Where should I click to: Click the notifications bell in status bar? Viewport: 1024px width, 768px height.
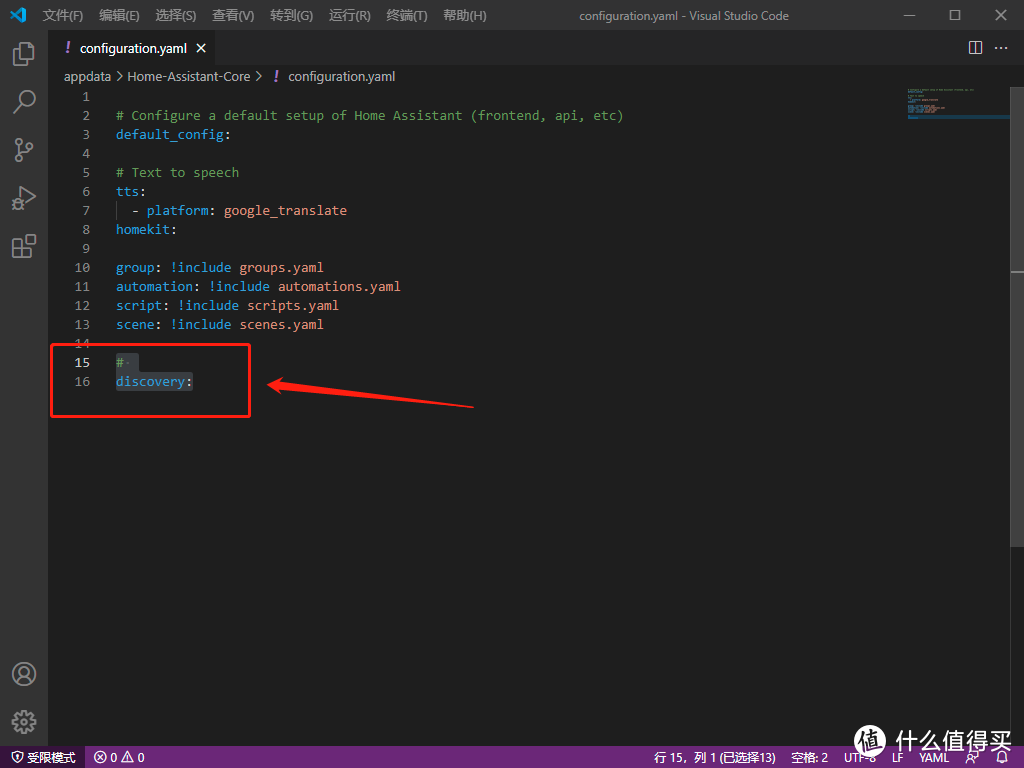point(1002,757)
